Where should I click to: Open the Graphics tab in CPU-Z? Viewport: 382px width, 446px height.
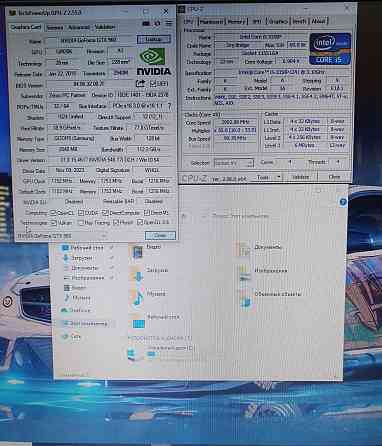pos(278,22)
